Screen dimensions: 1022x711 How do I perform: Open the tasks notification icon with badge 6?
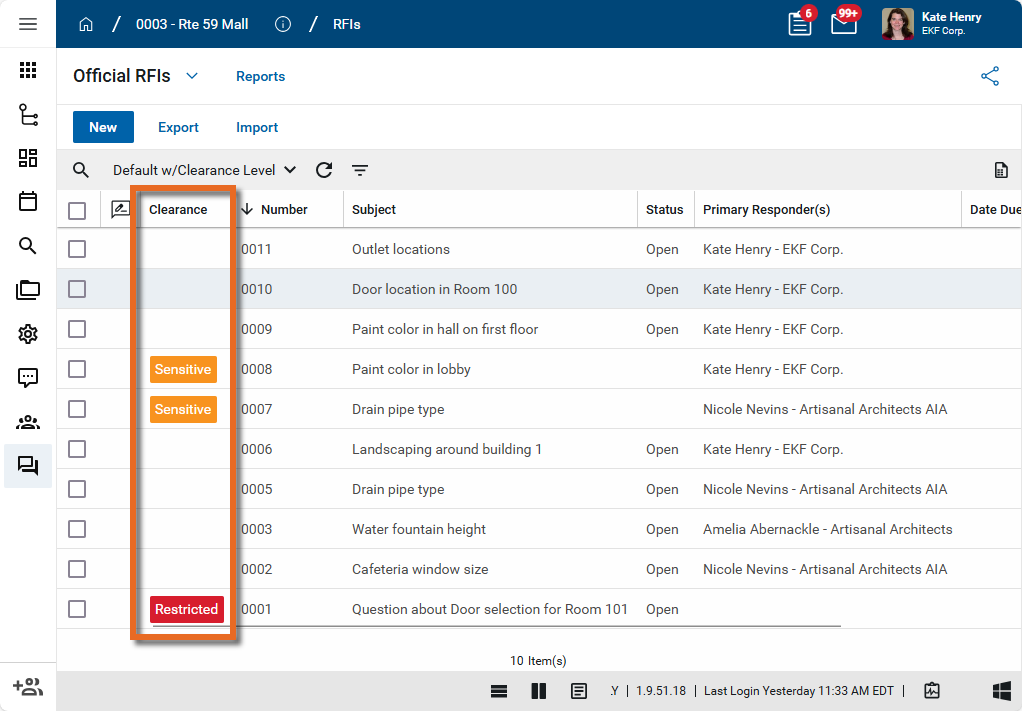800,24
